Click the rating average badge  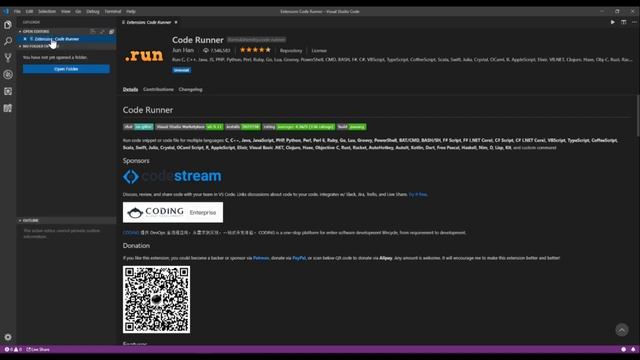pos(299,127)
